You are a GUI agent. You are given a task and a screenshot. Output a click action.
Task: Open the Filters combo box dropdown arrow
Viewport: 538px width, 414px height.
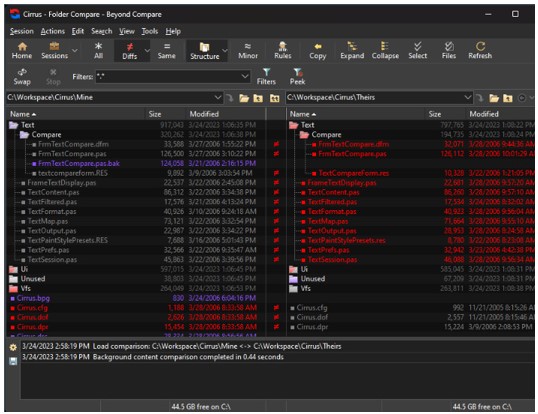(245, 76)
